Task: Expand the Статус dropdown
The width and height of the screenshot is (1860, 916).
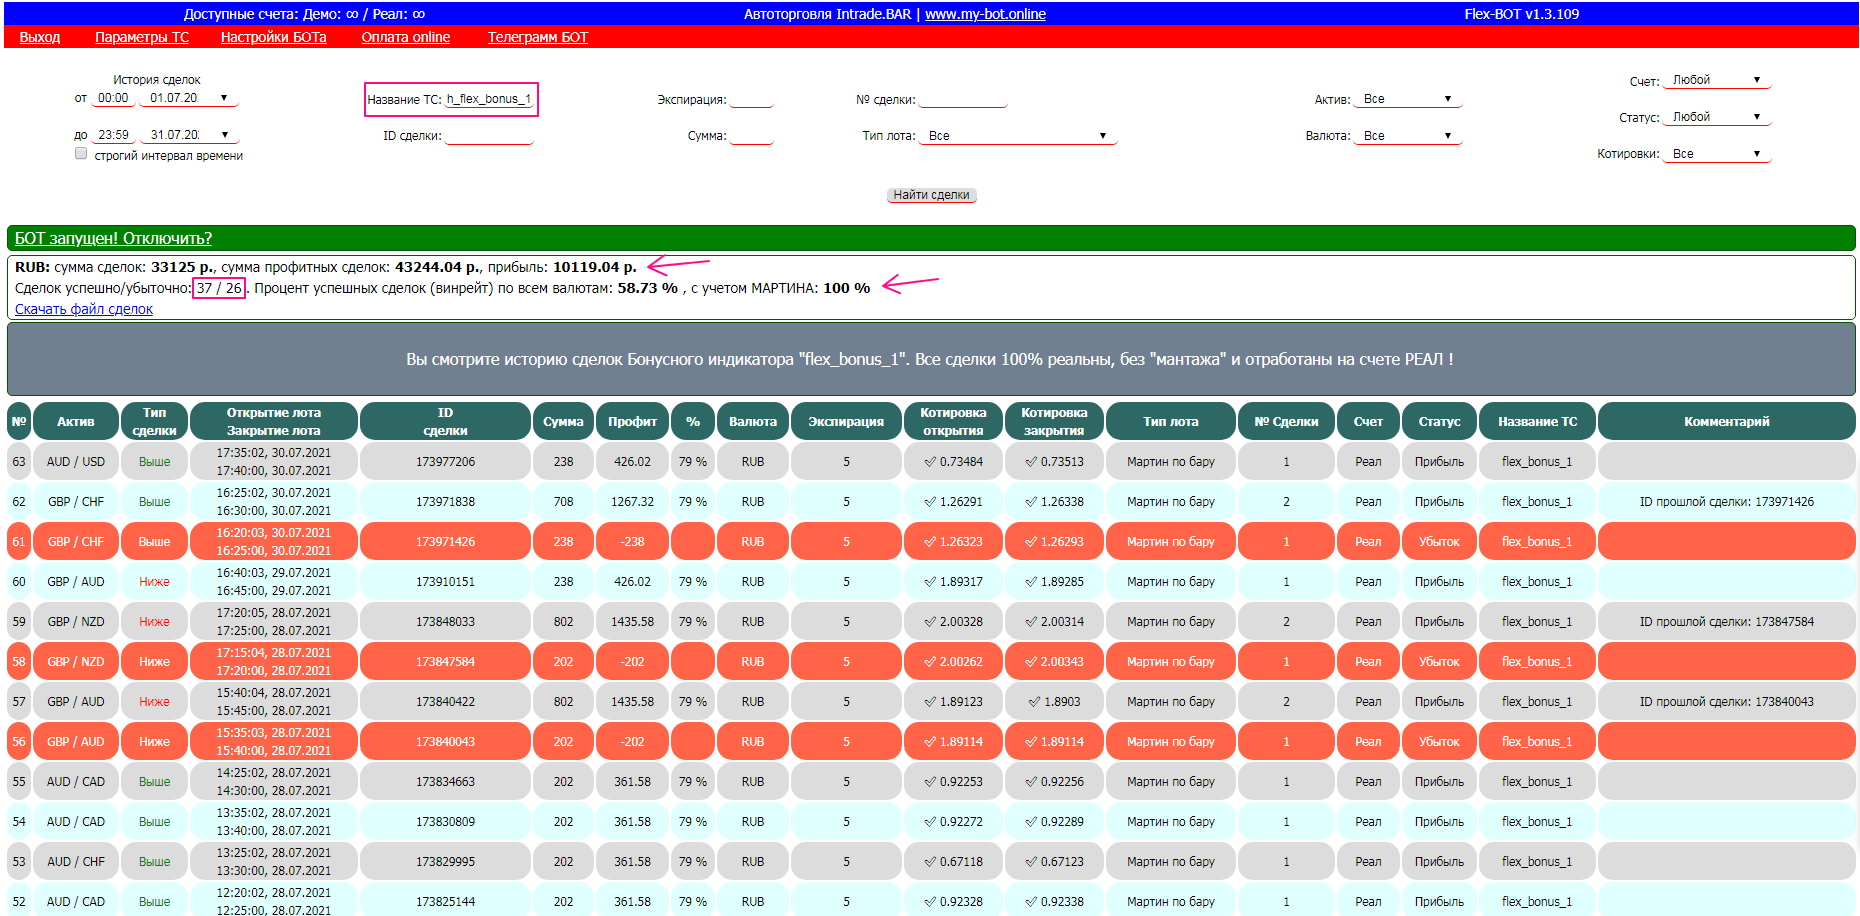Action: [1716, 117]
